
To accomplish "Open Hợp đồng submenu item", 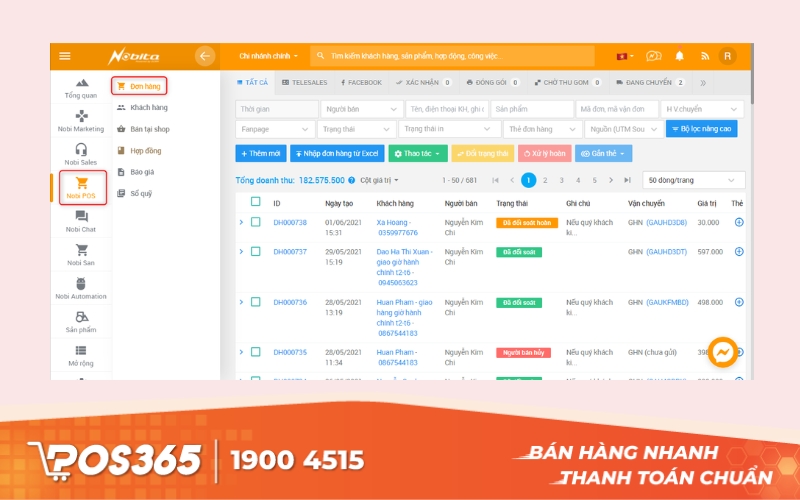I will [139, 151].
